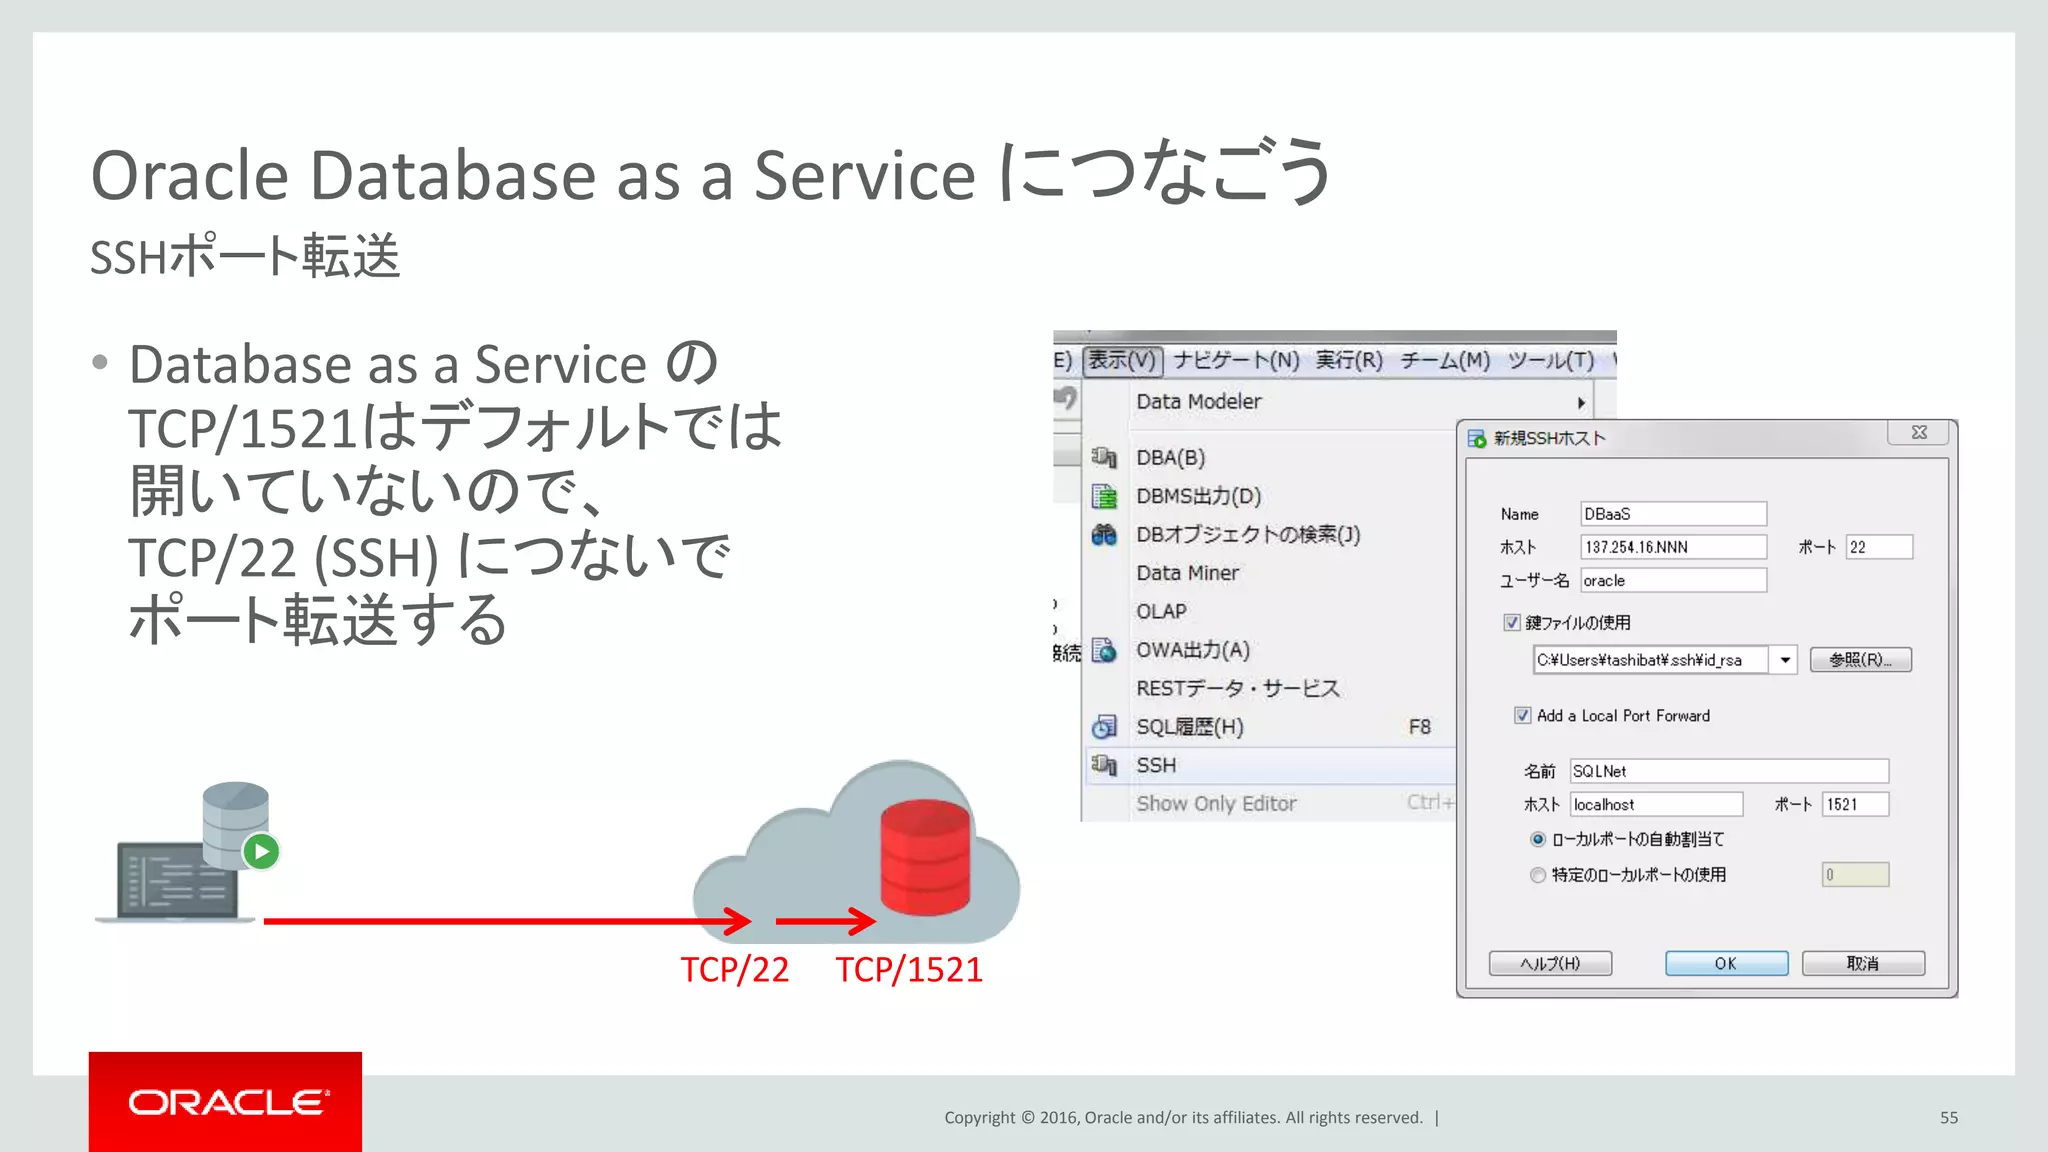Viewport: 2048px width, 1152px height.
Task: Choose RESTデータ・サービス menu entry
Action: (x=1238, y=688)
